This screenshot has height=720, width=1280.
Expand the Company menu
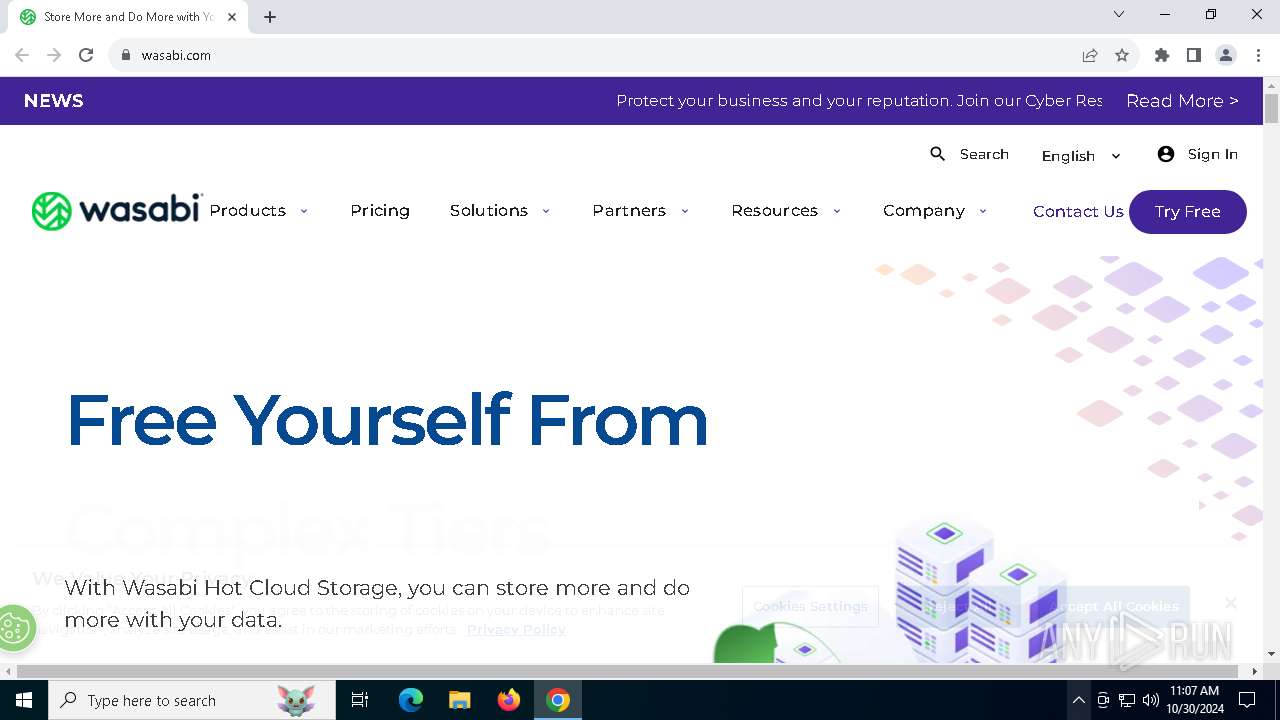pos(935,211)
